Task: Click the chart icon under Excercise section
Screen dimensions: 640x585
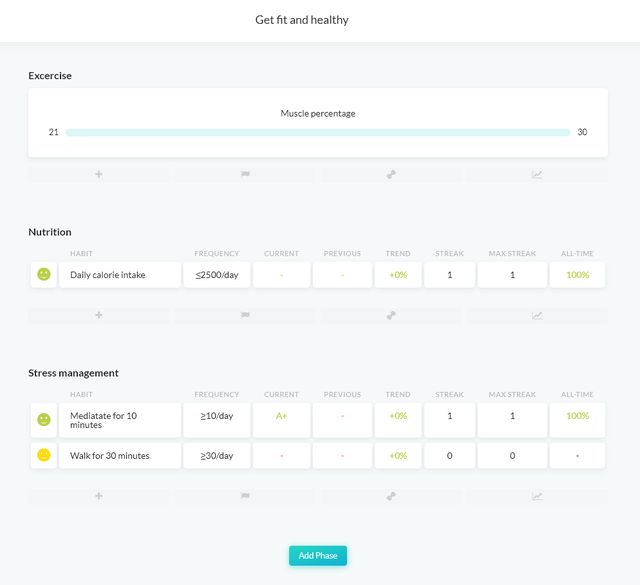Action: point(537,174)
